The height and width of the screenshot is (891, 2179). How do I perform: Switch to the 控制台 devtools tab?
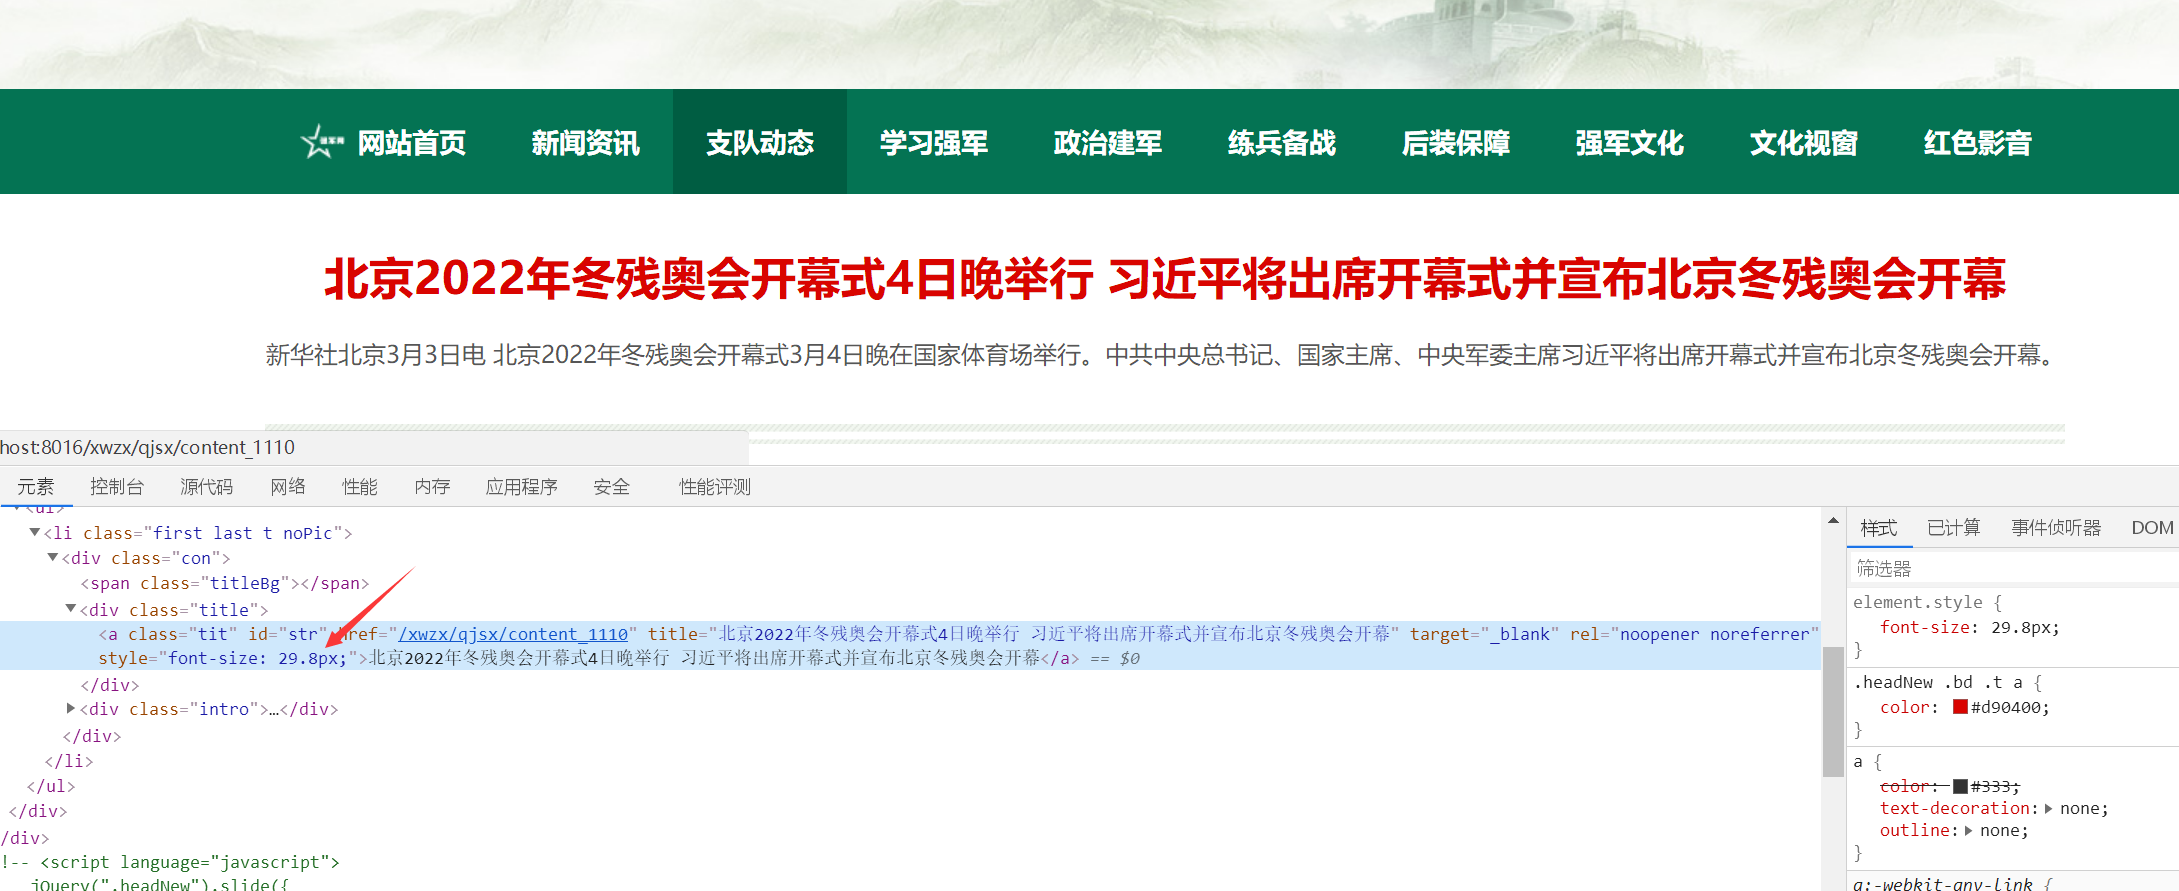pyautogui.click(x=117, y=487)
